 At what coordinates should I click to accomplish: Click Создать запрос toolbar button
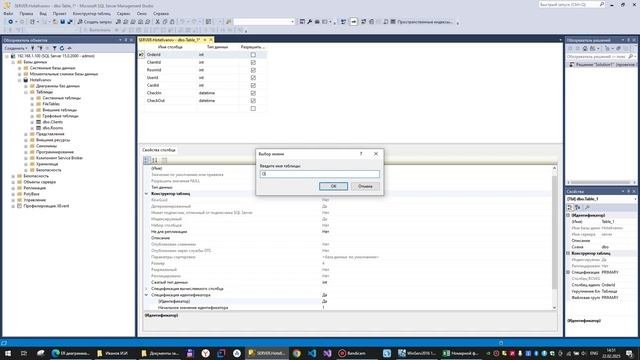[x=95, y=22]
